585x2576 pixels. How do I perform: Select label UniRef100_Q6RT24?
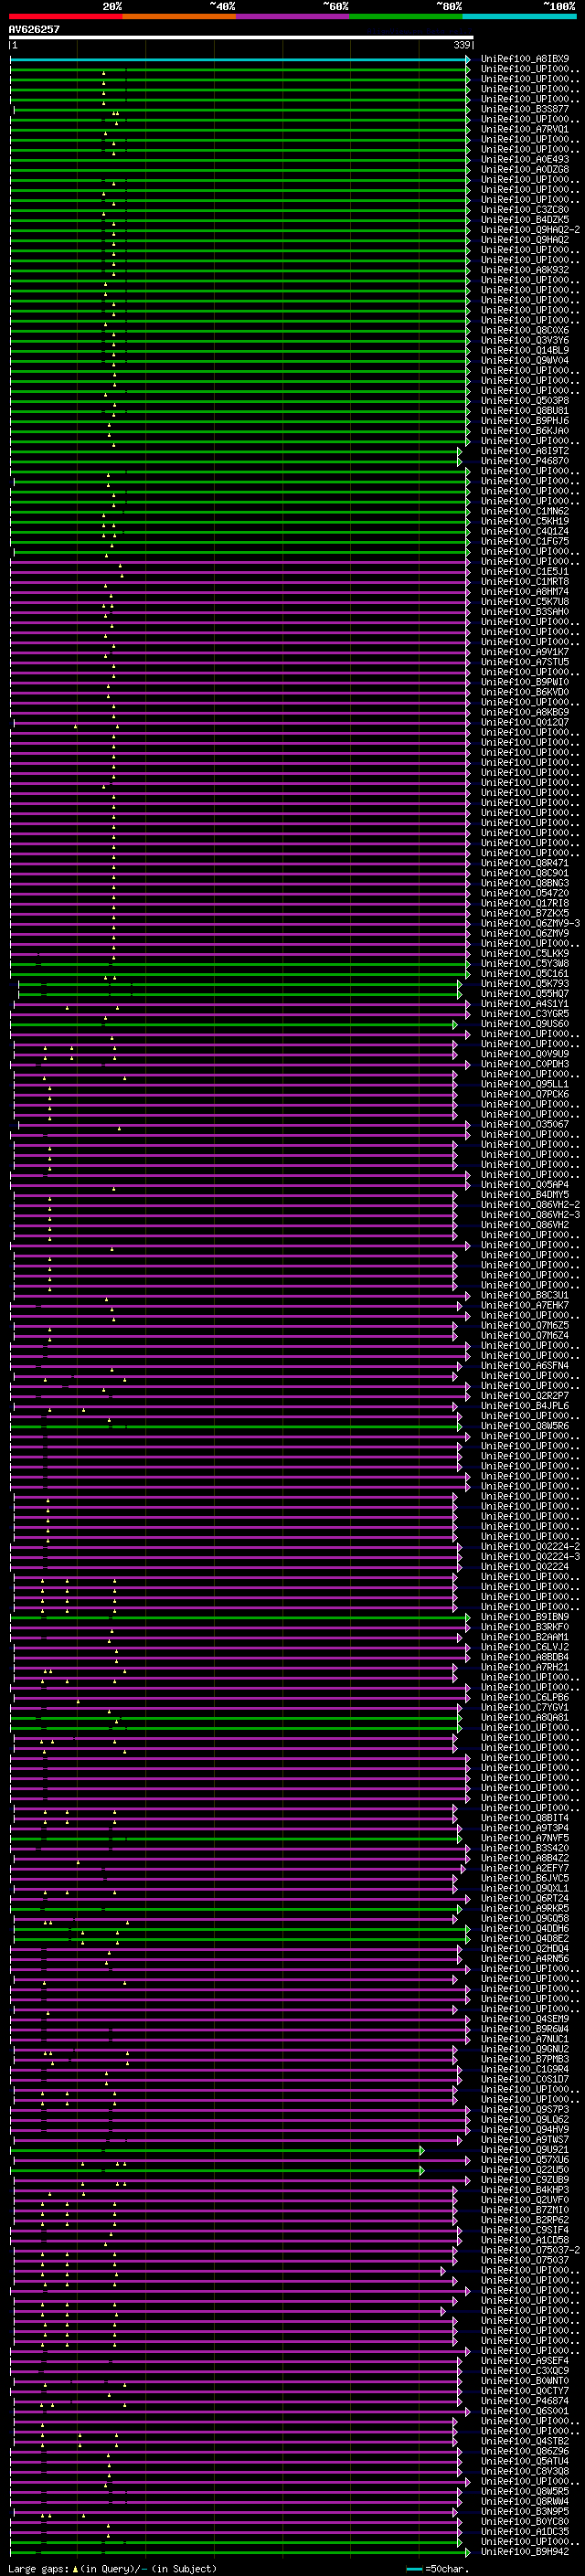tap(525, 1899)
